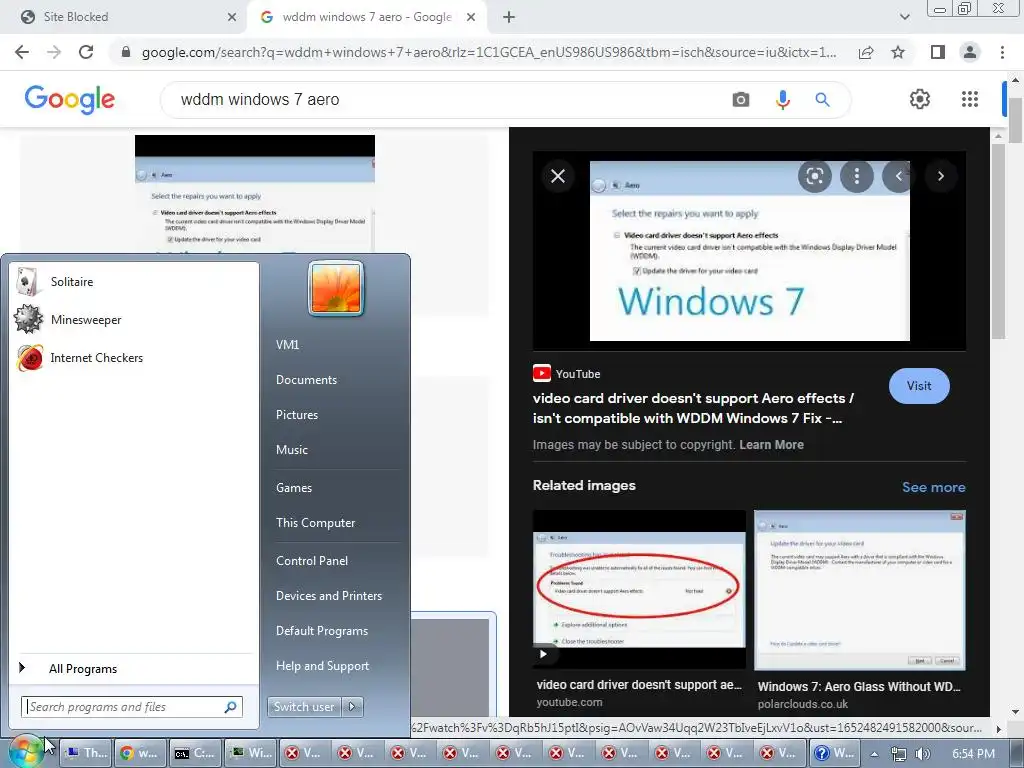The image size is (1024, 768).
Task: Click the Start menu search magnifier icon
Action: point(231,707)
